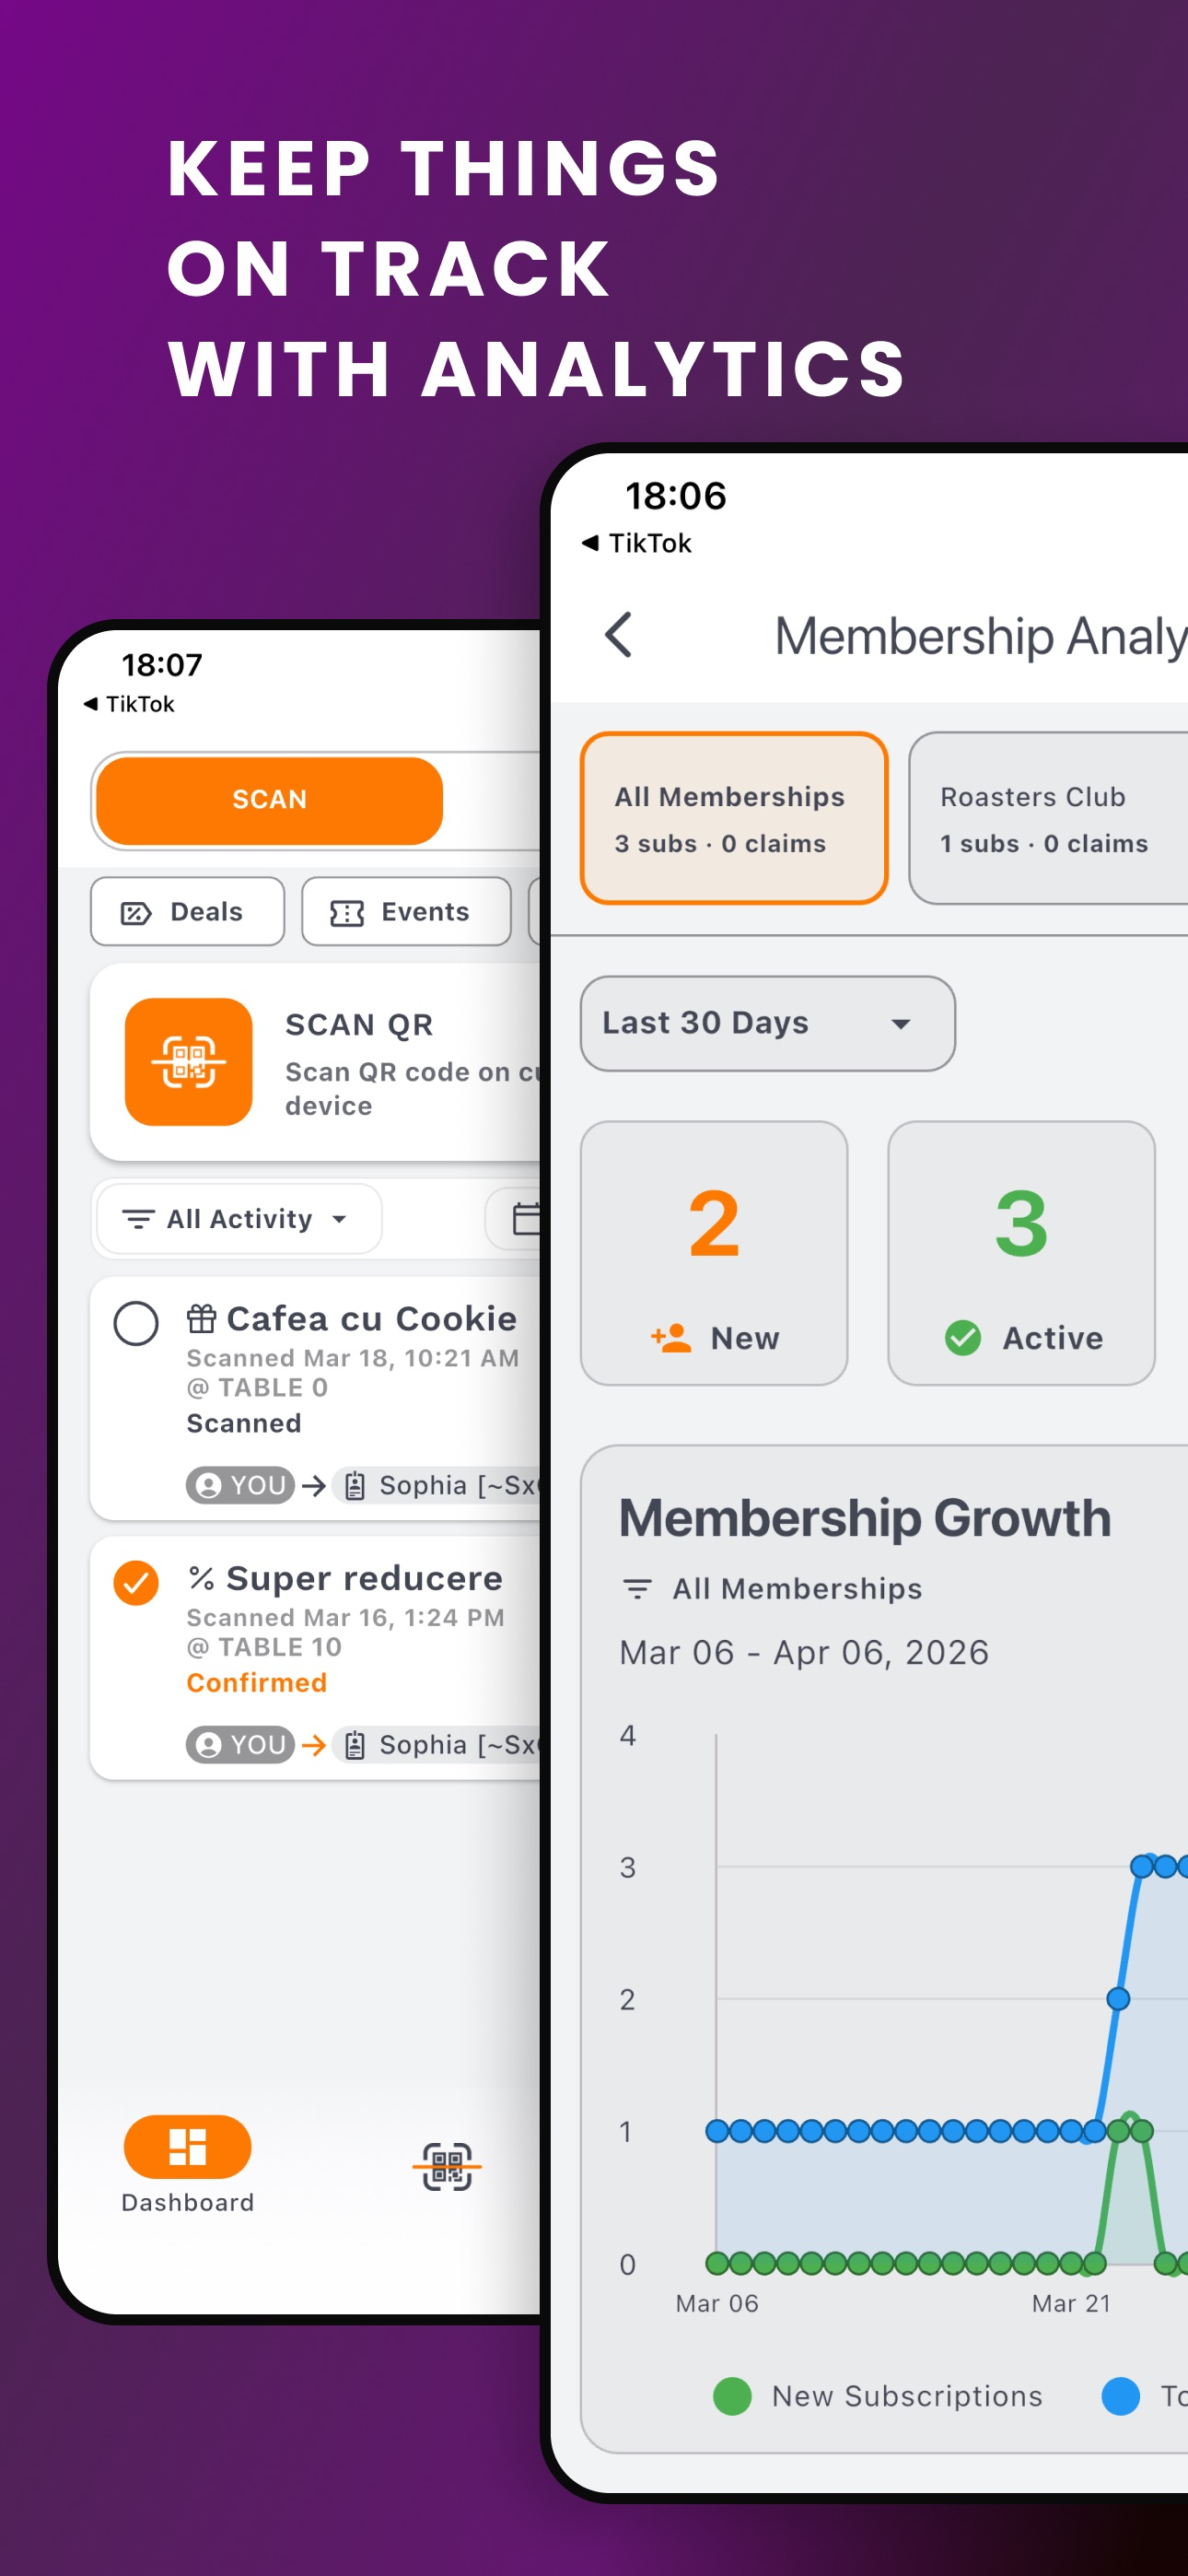Click the green Active checkmark icon
This screenshot has height=2576, width=1188.
[963, 1337]
